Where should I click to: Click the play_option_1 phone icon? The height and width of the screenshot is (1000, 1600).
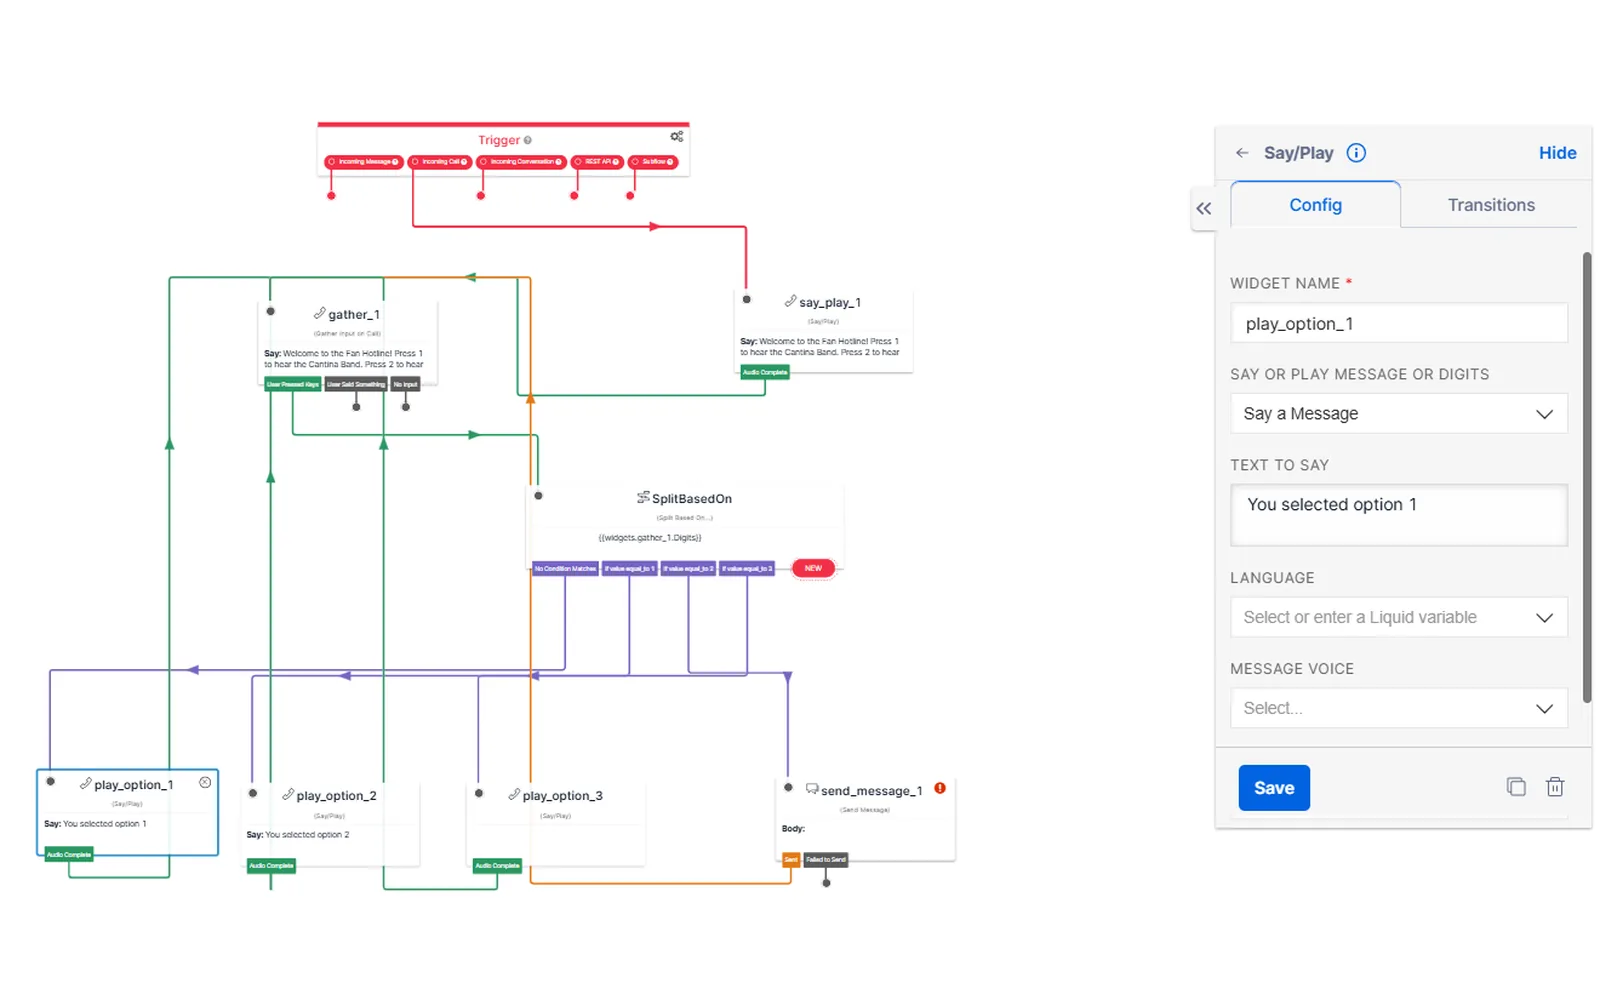pos(86,784)
